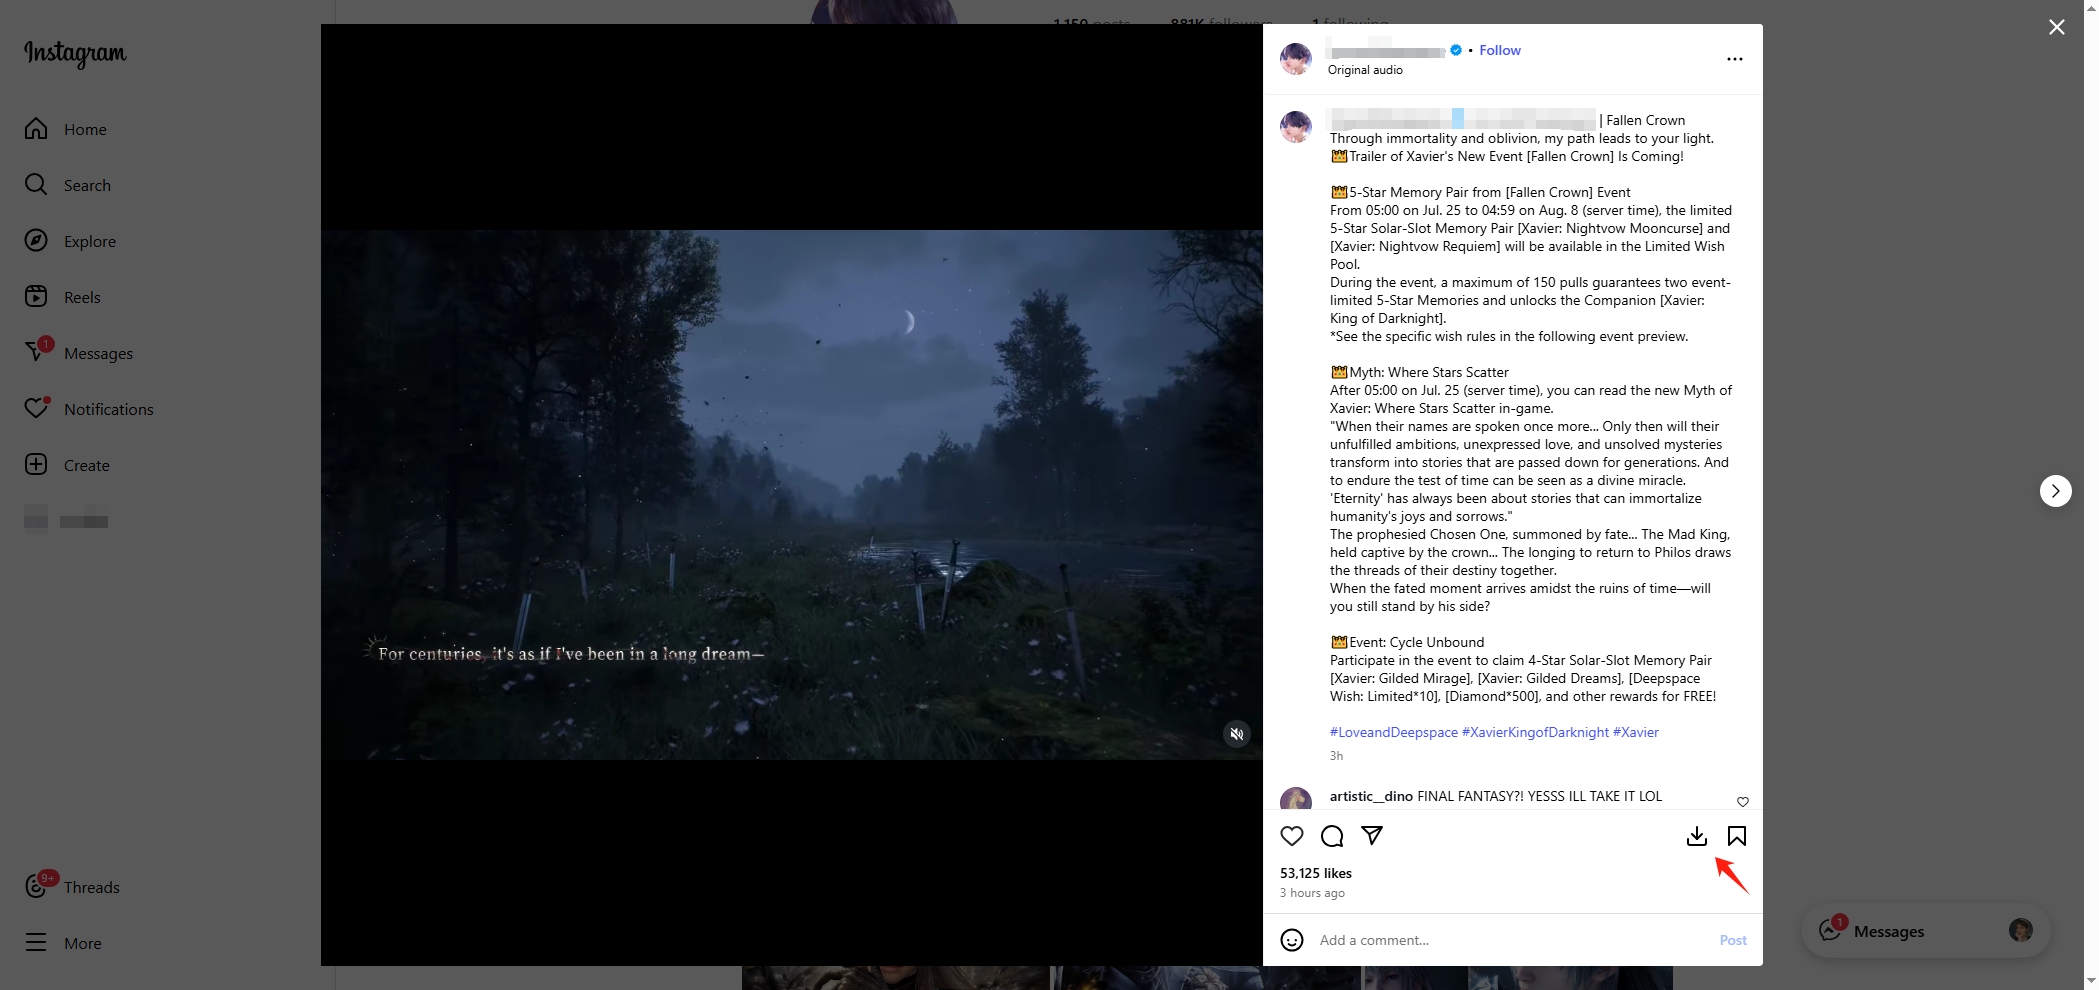Unmute the video with the speaker icon

1237,734
